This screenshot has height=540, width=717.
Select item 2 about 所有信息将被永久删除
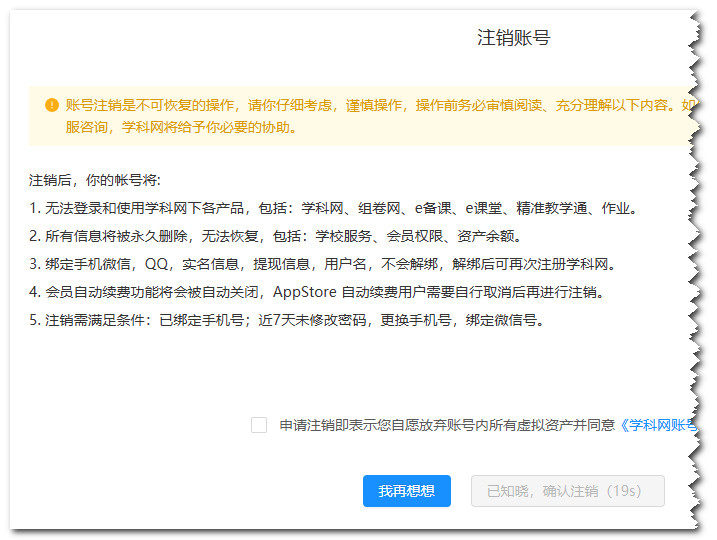pyautogui.click(x=275, y=236)
